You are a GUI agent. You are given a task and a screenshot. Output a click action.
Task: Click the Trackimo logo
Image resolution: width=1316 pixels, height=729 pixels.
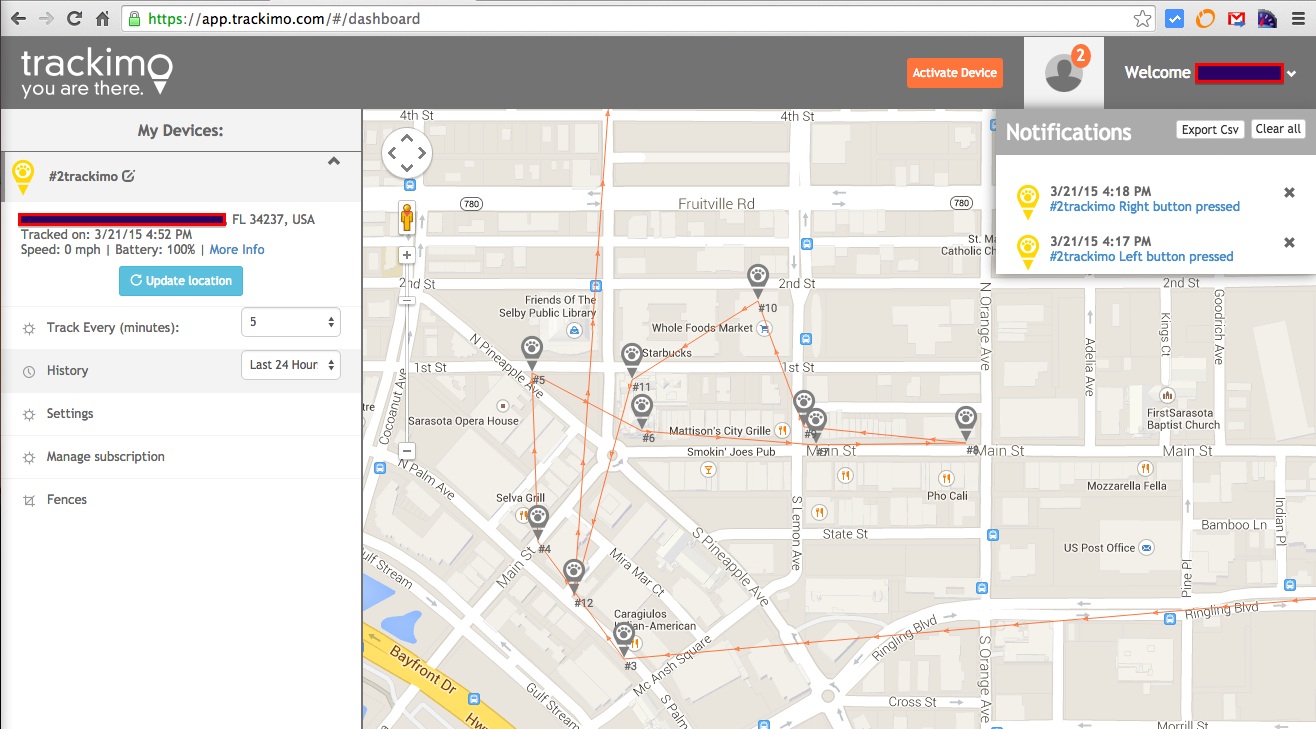97,73
